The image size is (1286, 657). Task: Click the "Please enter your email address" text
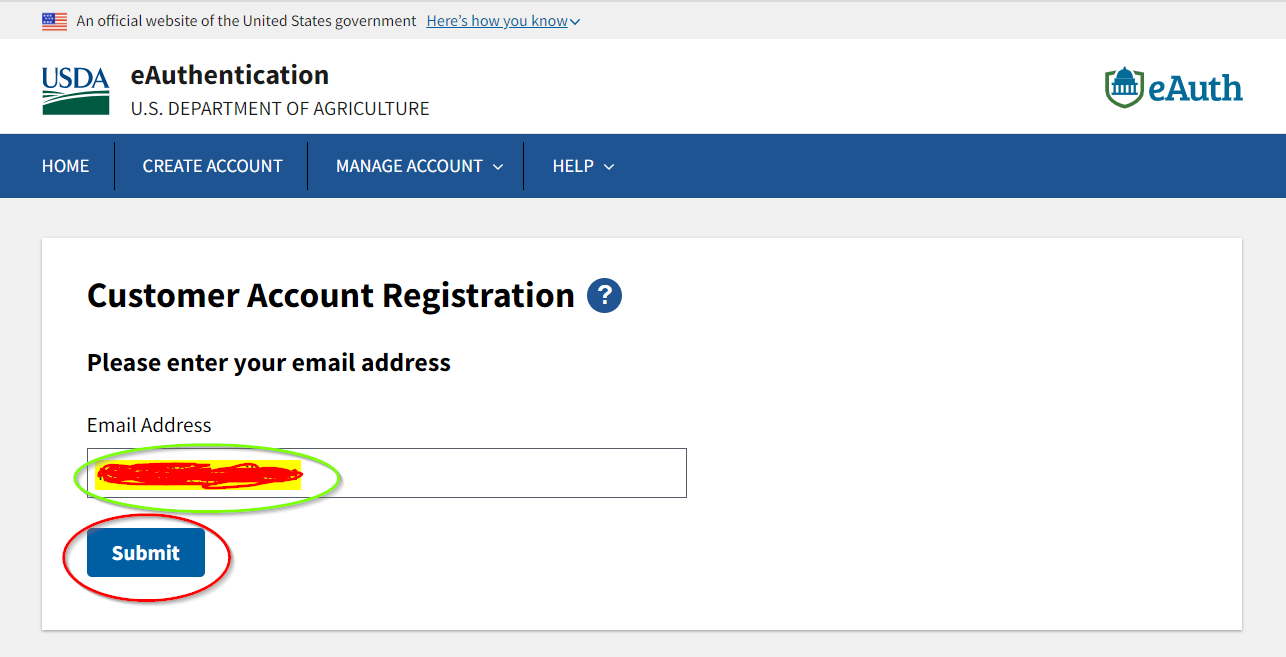(269, 362)
